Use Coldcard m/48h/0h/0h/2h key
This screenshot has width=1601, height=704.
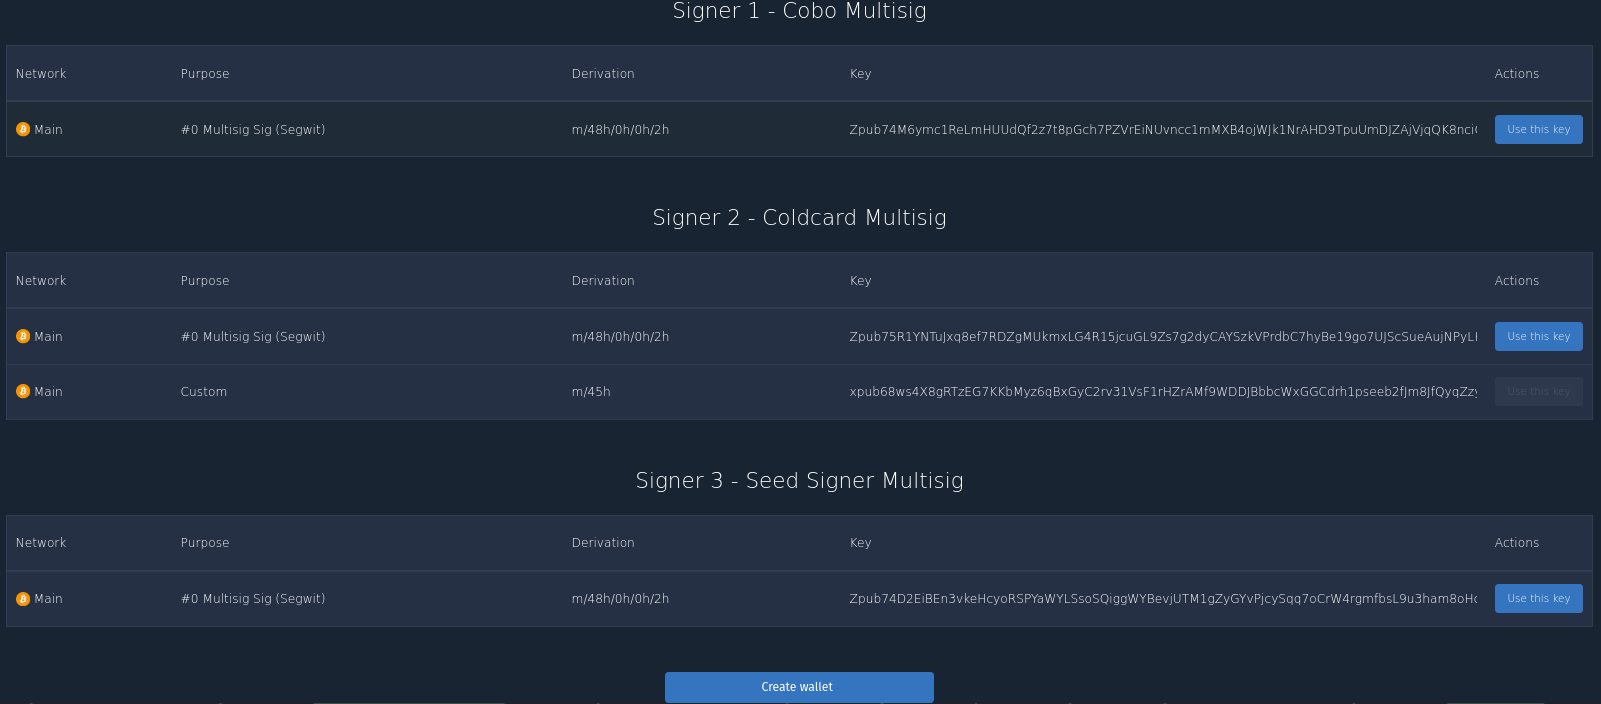[1538, 336]
